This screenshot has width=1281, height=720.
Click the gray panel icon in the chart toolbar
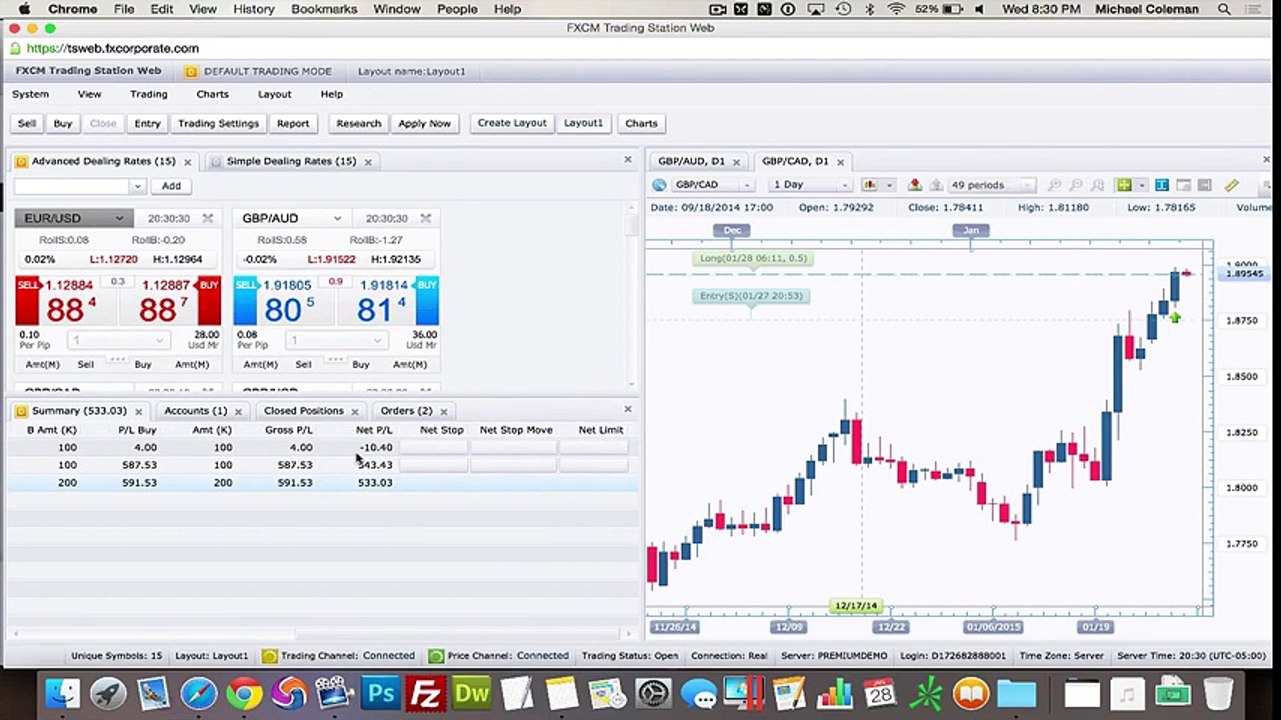1205,185
